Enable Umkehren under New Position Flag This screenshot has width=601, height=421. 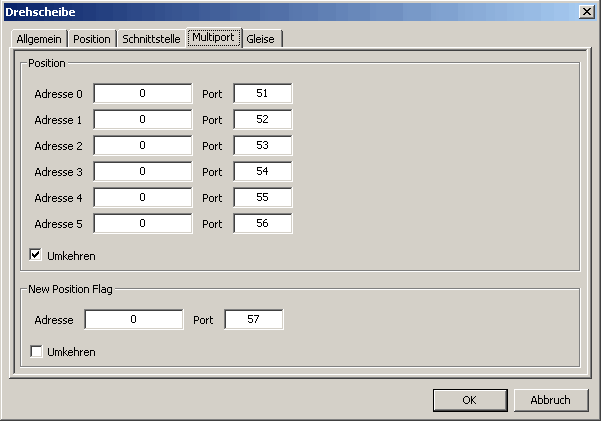point(36,351)
